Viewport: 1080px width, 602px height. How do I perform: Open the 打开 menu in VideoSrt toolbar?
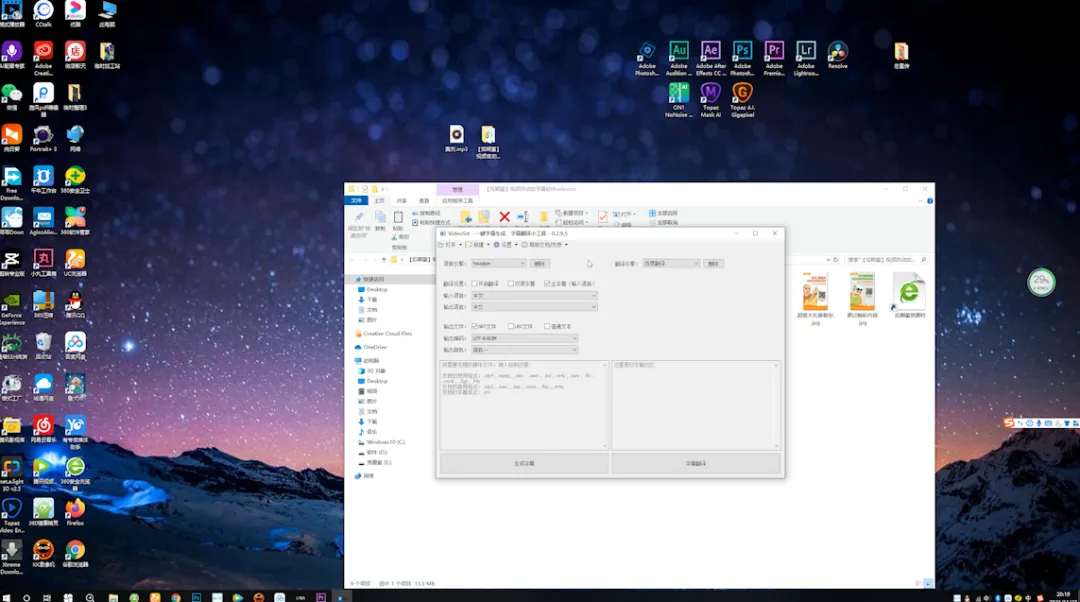pyautogui.click(x=449, y=245)
